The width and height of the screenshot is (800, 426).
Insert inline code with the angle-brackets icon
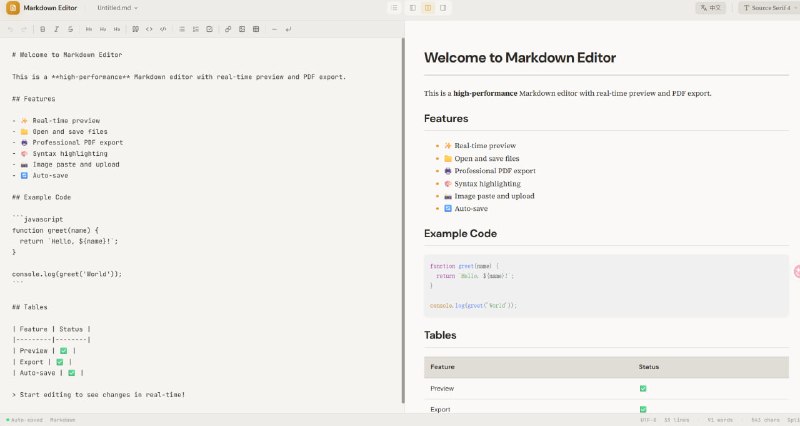pyautogui.click(x=149, y=29)
